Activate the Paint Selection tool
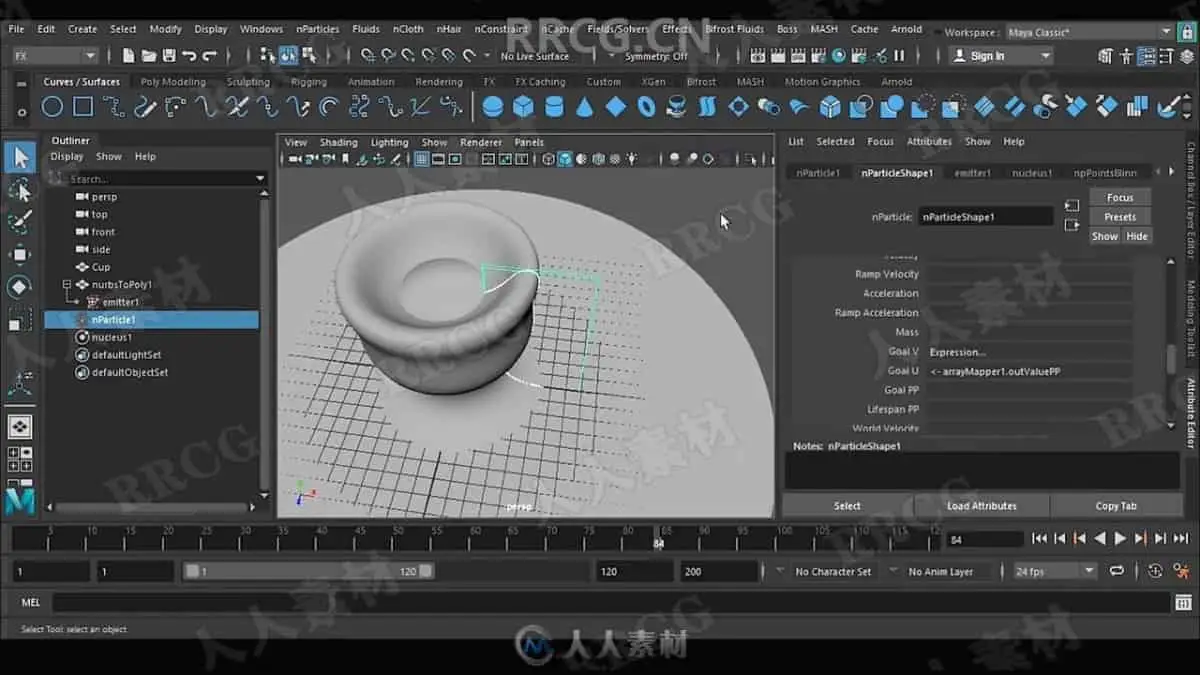This screenshot has height=675, width=1200. (20, 222)
